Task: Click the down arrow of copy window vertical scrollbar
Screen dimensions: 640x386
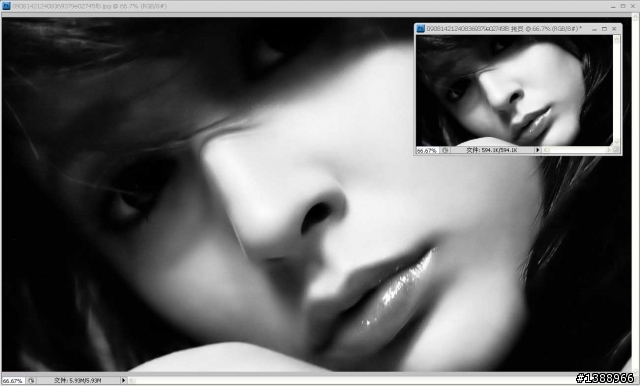Action: tap(617, 142)
